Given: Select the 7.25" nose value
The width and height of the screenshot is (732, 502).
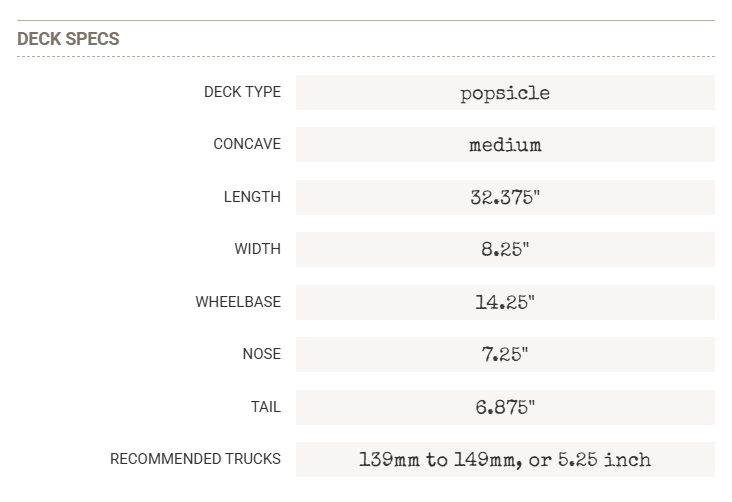Looking at the screenshot, I should tap(505, 354).
